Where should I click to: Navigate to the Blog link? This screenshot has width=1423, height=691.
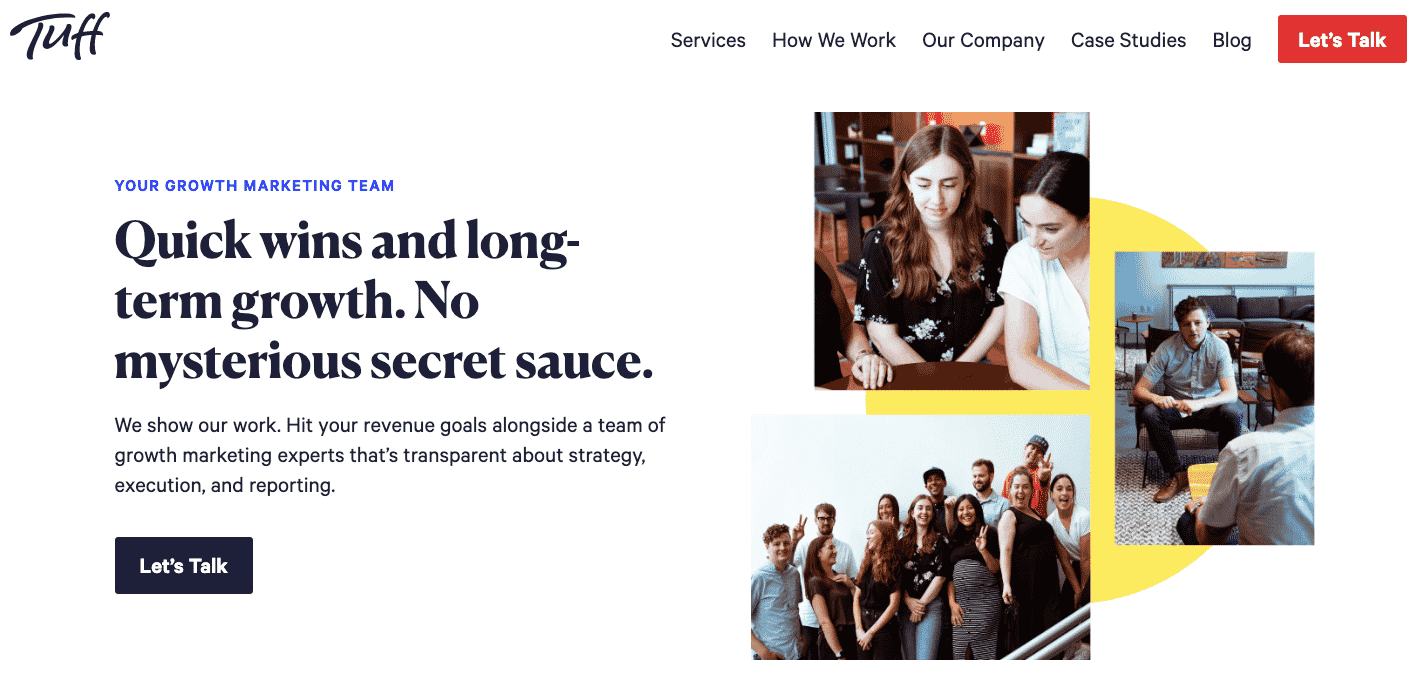pyautogui.click(x=1232, y=40)
